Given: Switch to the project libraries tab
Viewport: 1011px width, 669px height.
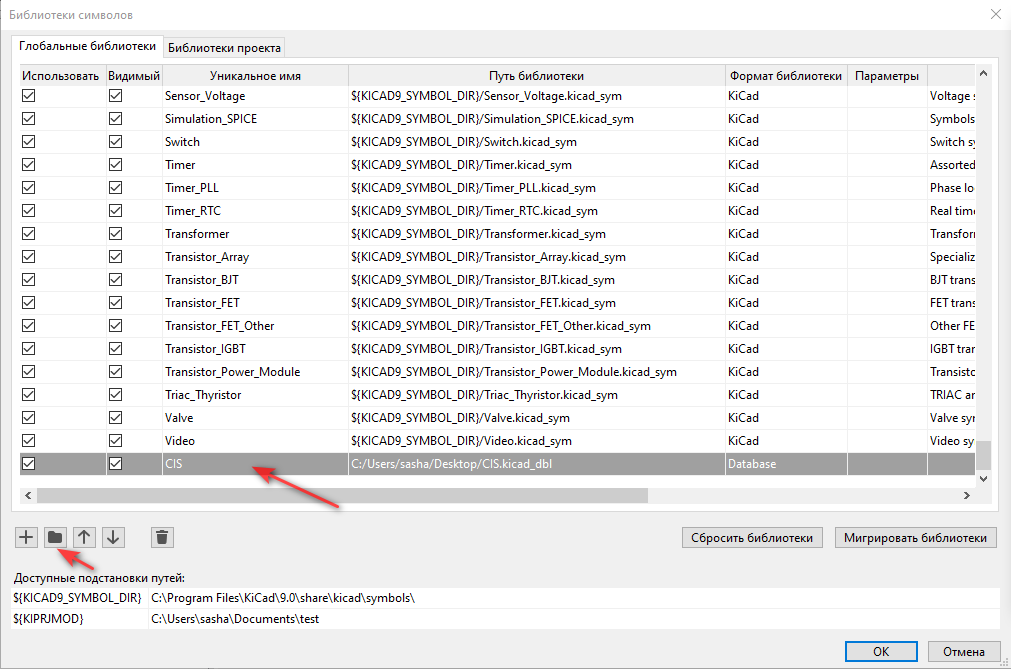Looking at the screenshot, I should (x=225, y=47).
